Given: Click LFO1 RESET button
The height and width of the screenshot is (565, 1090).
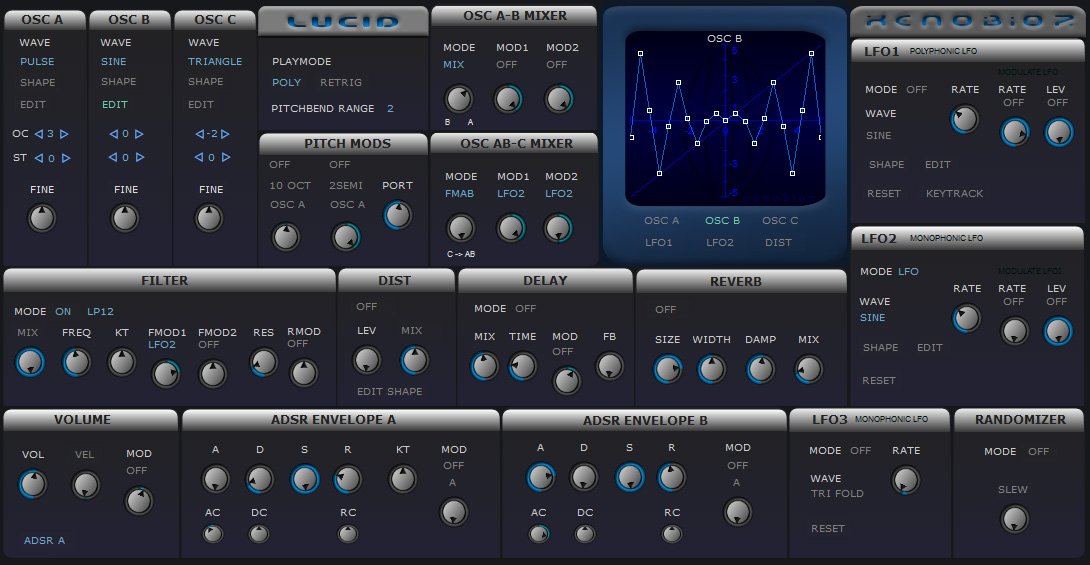Looking at the screenshot, I should tap(884, 193).
